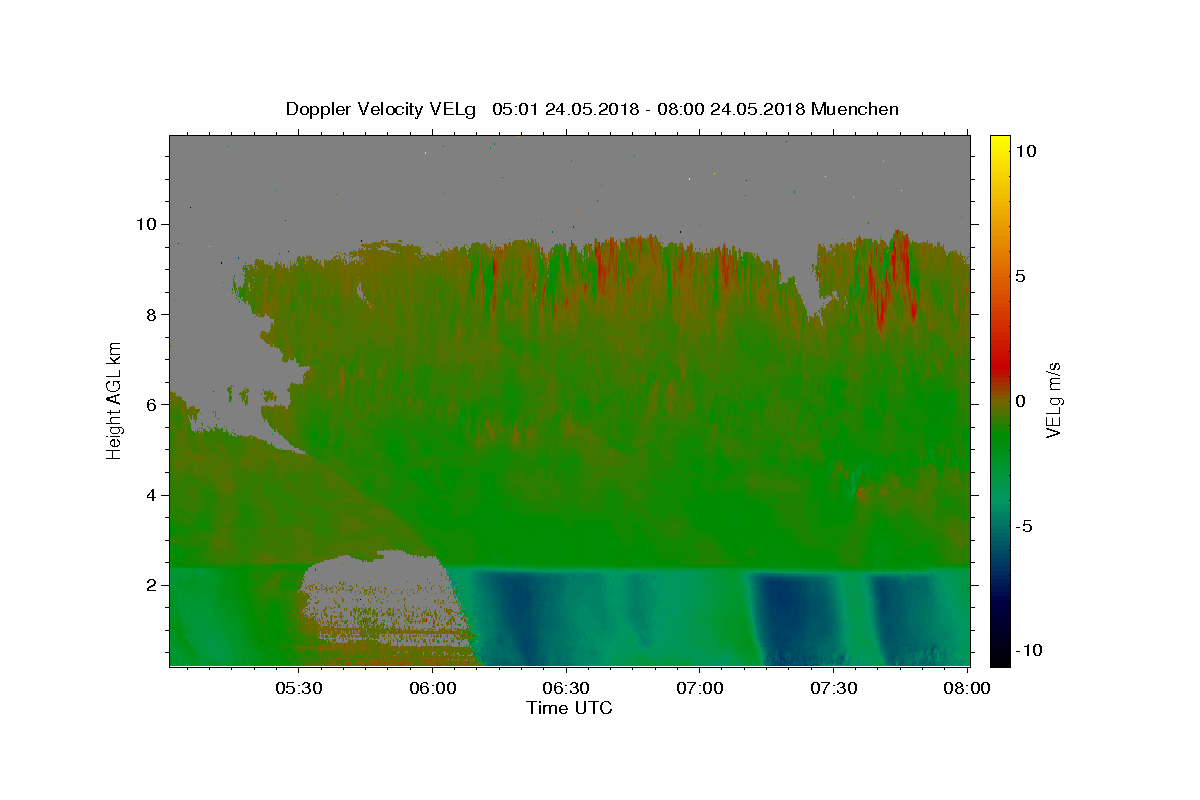1200x800 pixels.
Task: Click the 07:00 time tick label
Action: pos(700,689)
